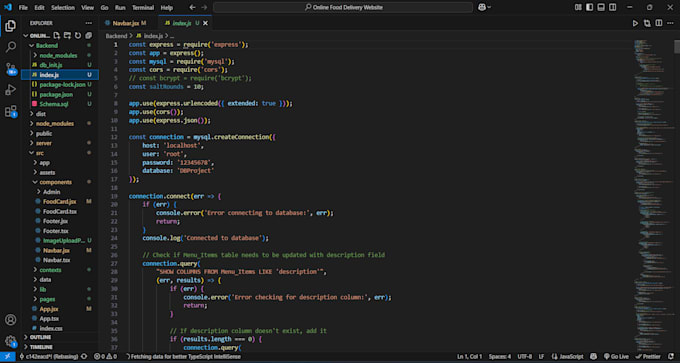The image size is (680, 363).
Task: Click the VS Code logo icon in the title bar
Action: (8, 7)
